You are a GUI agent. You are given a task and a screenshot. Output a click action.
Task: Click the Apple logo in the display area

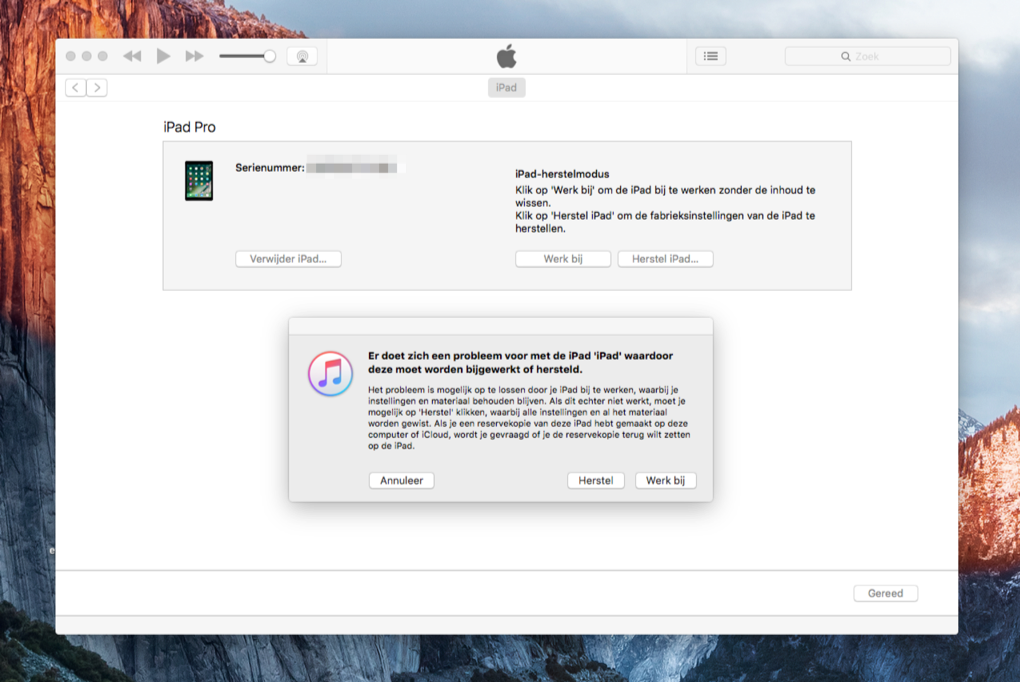506,56
